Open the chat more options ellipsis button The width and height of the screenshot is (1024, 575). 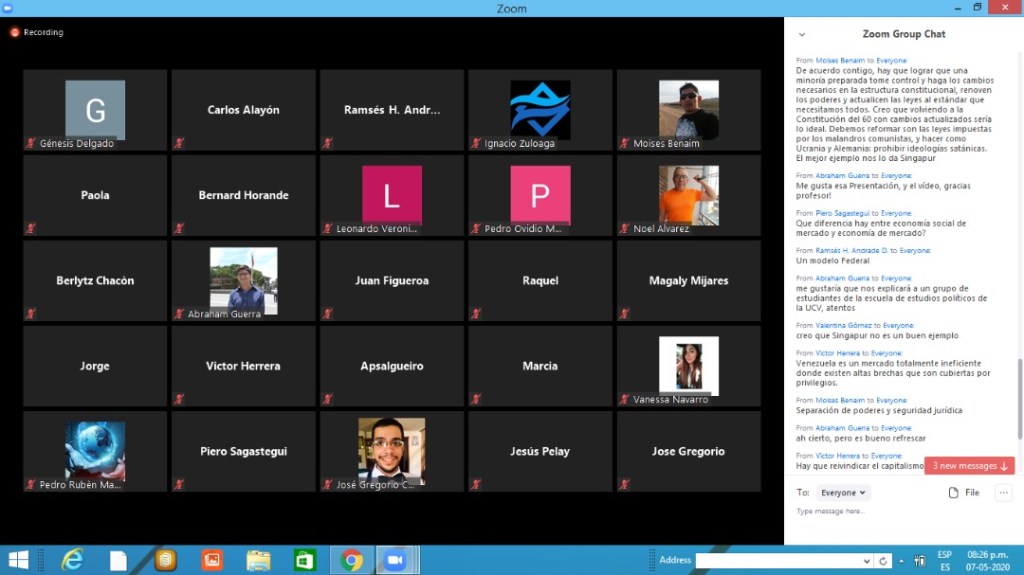click(x=1003, y=492)
